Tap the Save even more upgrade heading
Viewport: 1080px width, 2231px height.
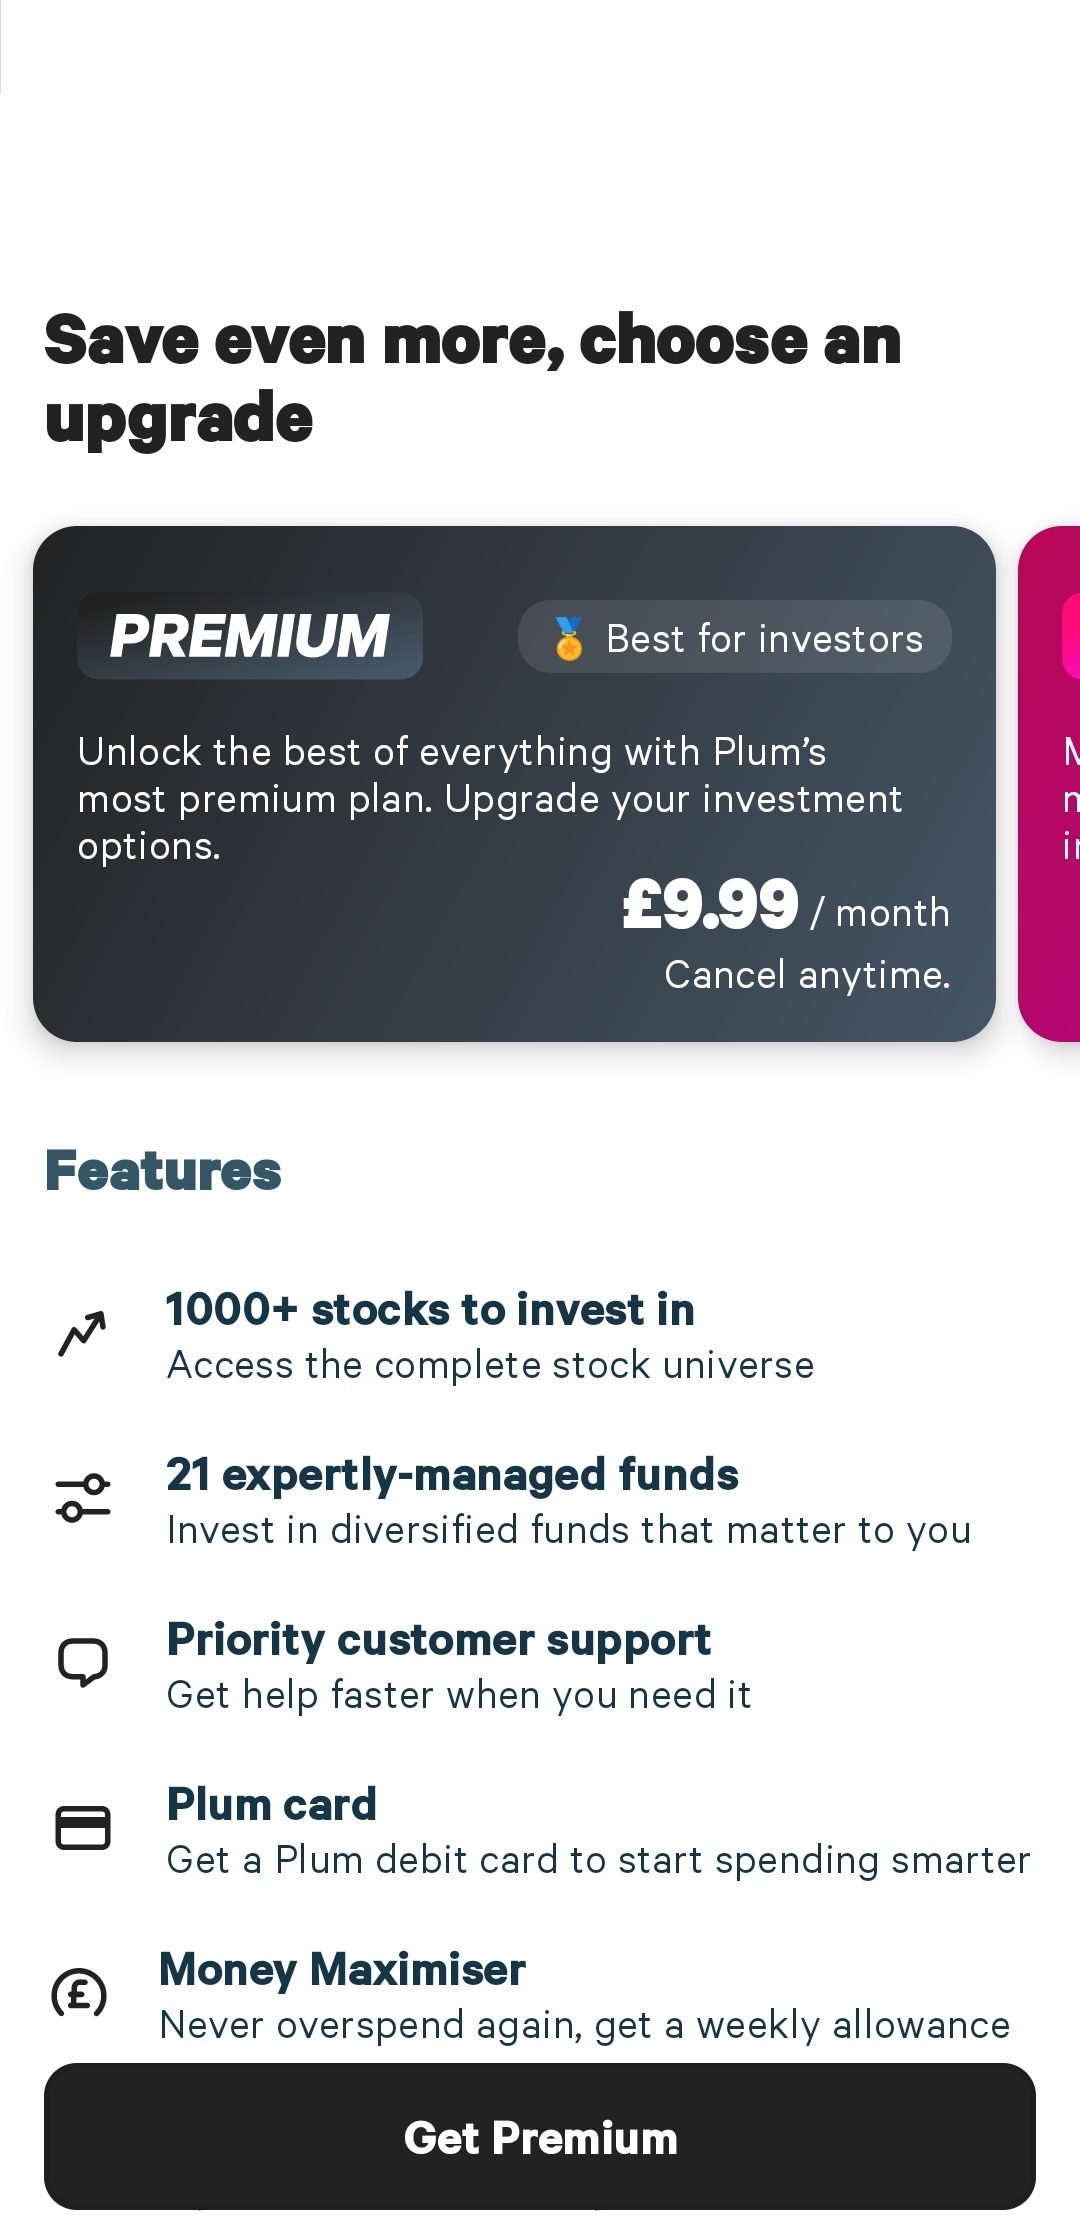(x=473, y=378)
